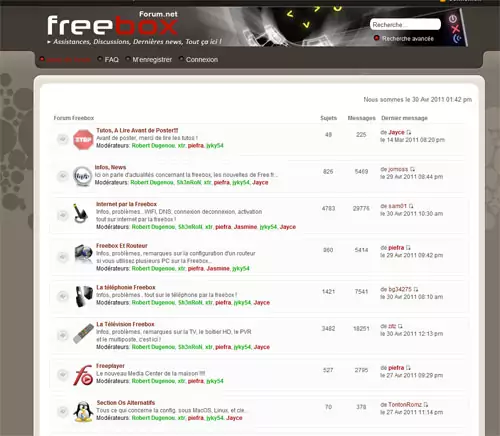Open the FAQ menu item
The image size is (500, 436).
111,60
